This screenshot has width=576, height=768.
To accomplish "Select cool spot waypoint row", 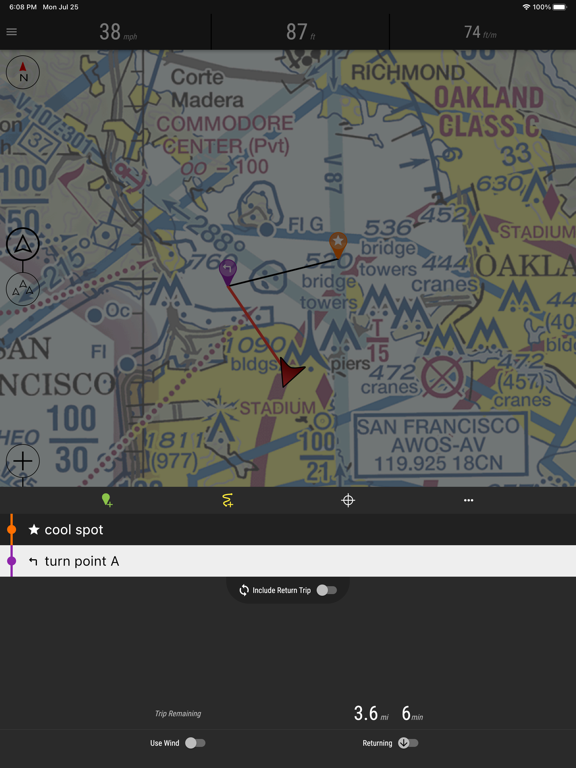I will click(x=288, y=529).
